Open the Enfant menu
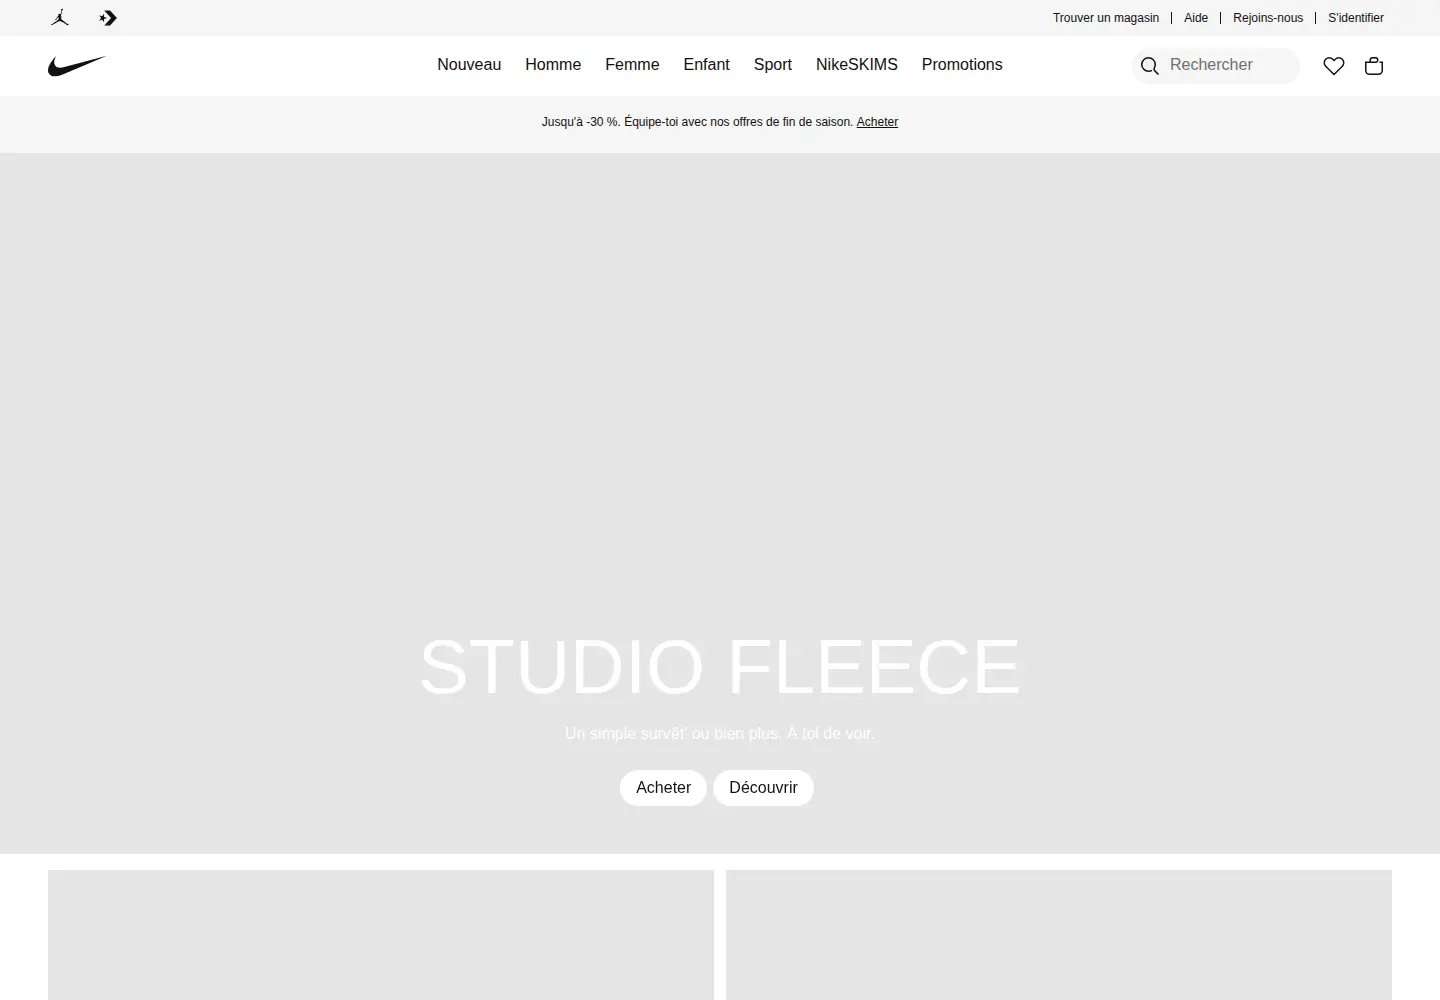Screen dimensions: 1440x1000 pyautogui.click(x=706, y=65)
